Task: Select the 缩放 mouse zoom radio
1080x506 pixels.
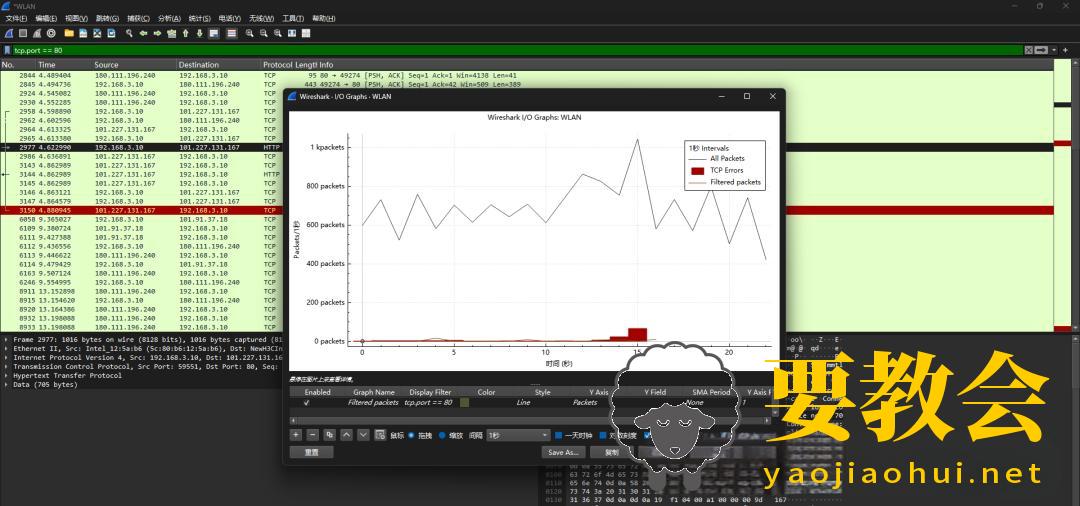Action: tap(442, 435)
